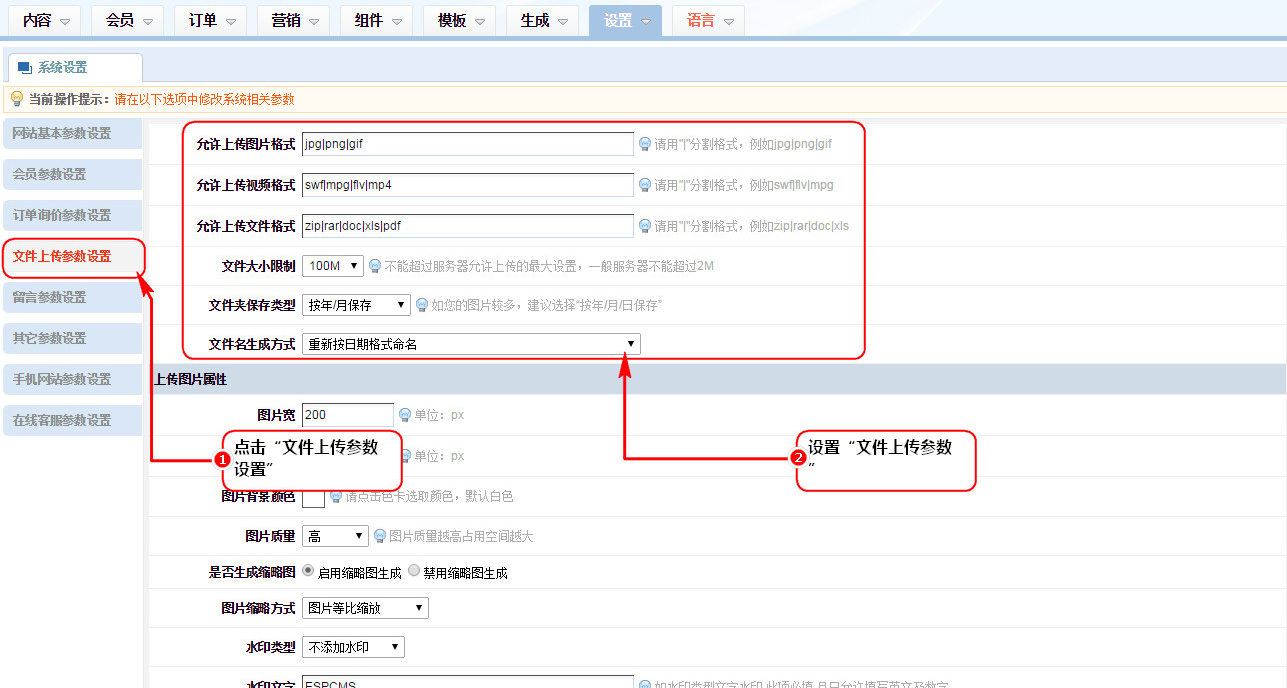Click the 允许上传图片格式 input field
Screen dimensions: 1287x688
click(467, 144)
